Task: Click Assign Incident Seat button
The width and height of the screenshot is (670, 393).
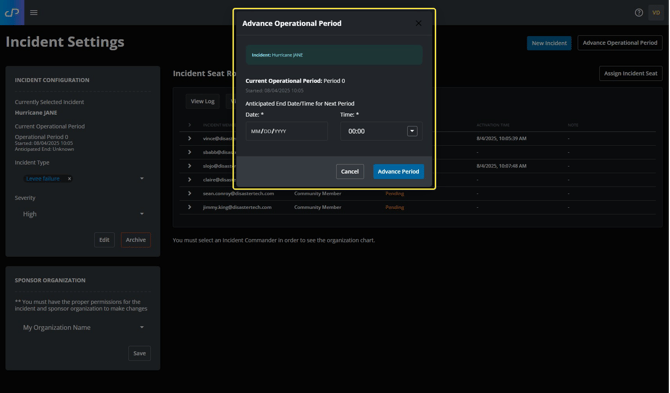Action: pos(631,73)
